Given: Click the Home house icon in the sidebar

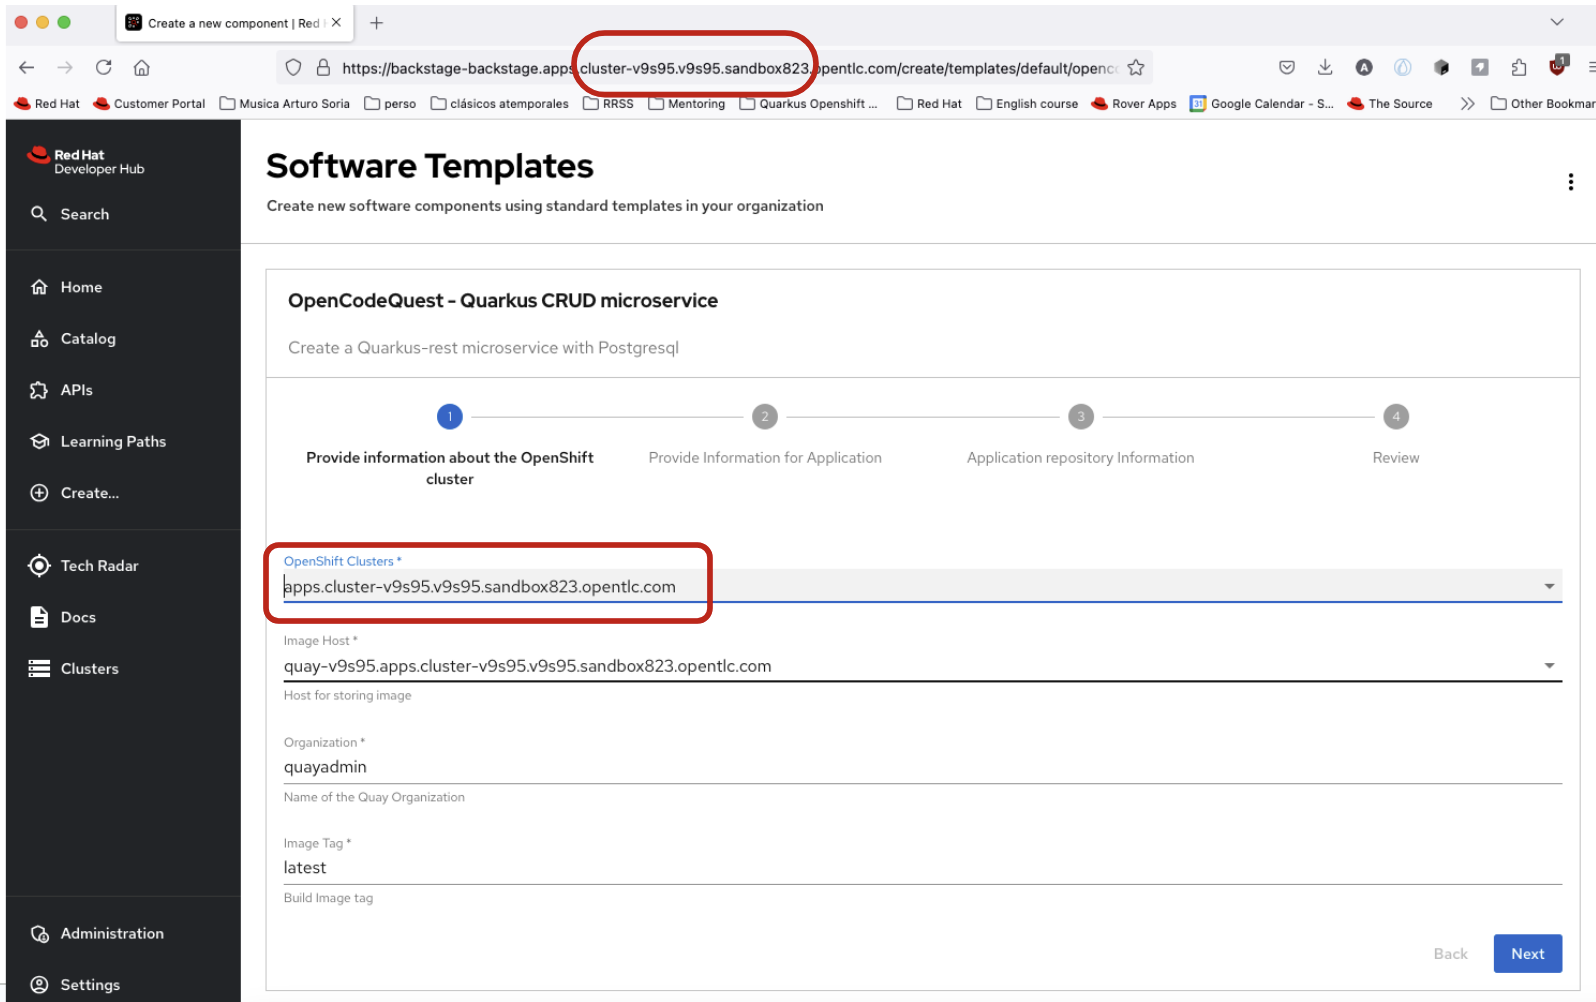Looking at the screenshot, I should point(39,287).
